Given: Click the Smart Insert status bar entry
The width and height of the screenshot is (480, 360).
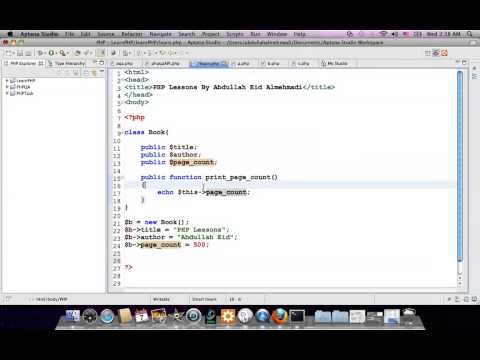Looking at the screenshot, I should pos(204,299).
